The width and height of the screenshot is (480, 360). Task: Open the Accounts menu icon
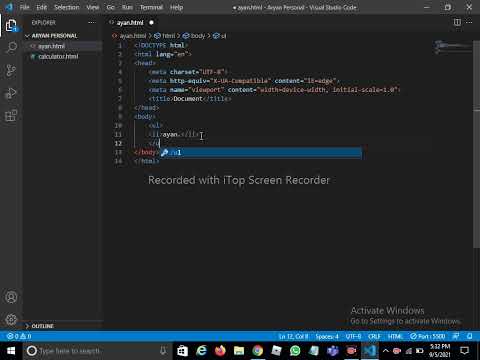[x=11, y=297]
